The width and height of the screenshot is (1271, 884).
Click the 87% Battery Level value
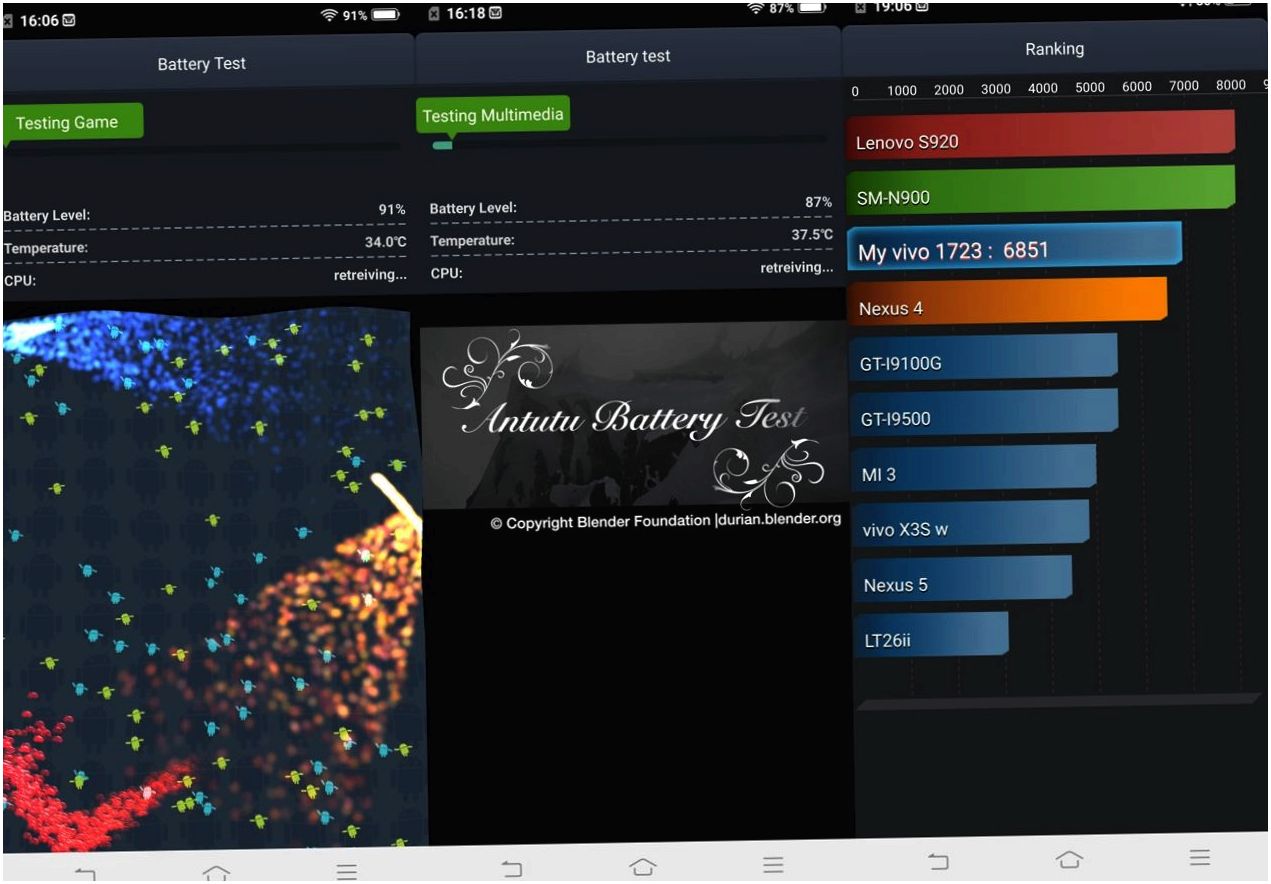(x=818, y=202)
